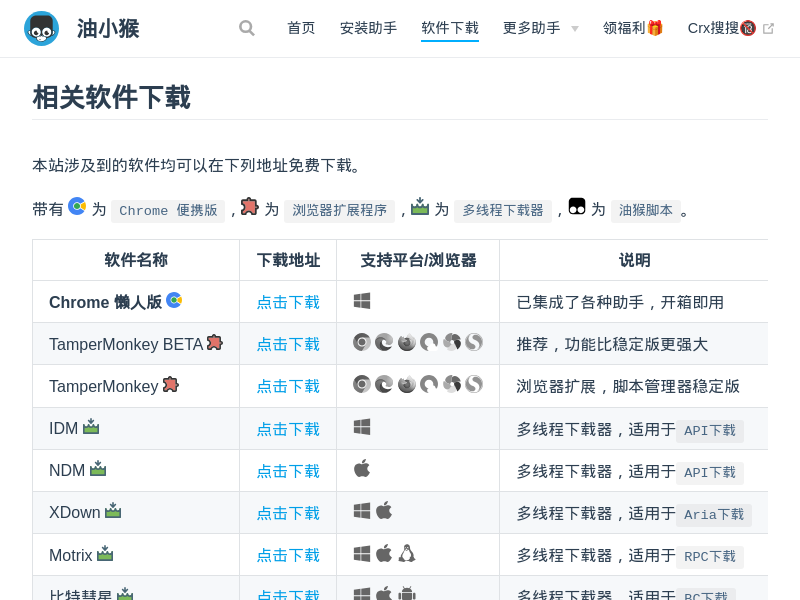Click the Chrome icon beside Chrome 懒人版
Screen dimensions: 800x600
(174, 300)
